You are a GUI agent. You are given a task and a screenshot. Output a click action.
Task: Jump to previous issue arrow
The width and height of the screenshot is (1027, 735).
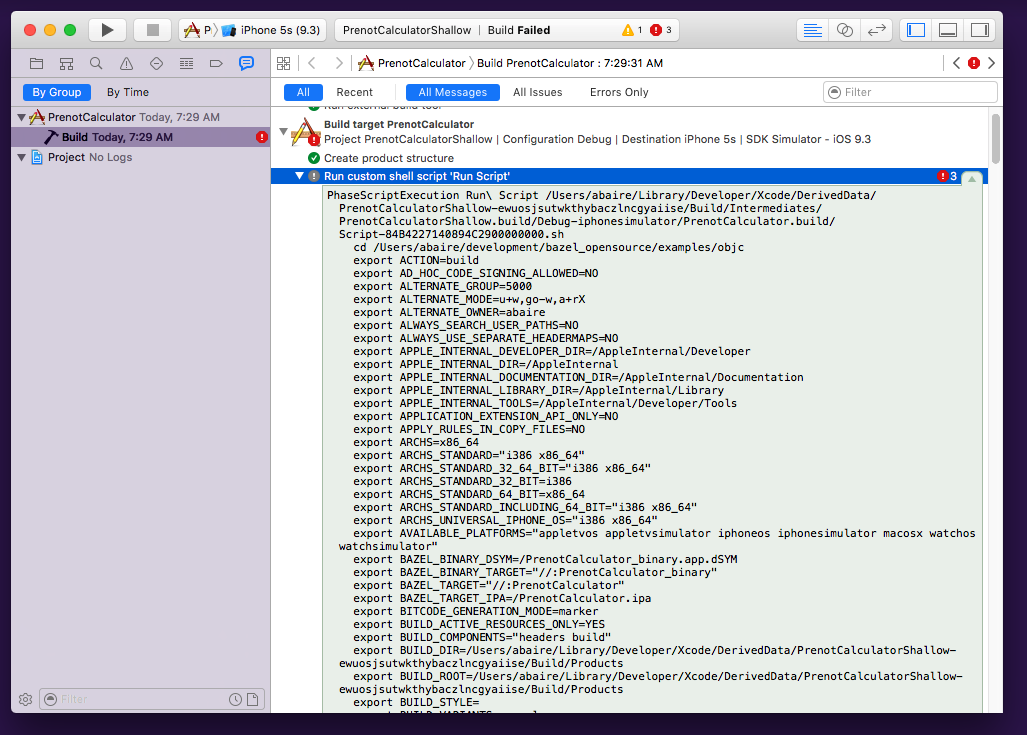point(956,64)
